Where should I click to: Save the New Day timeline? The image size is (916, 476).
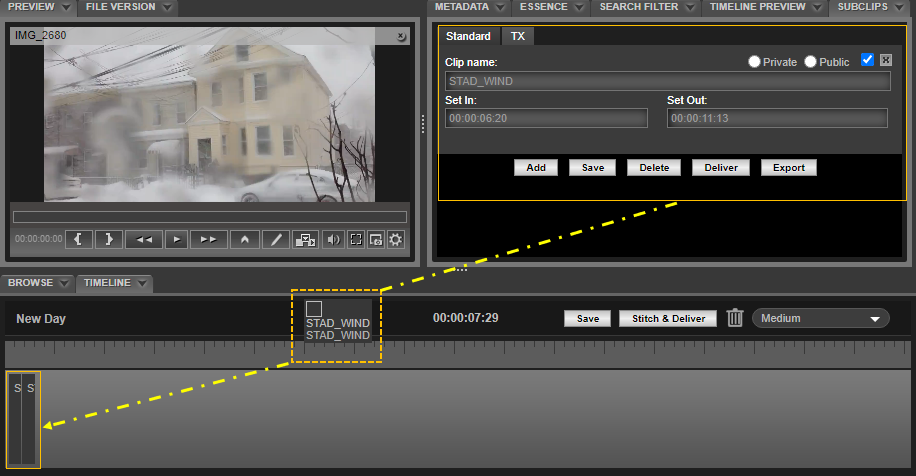click(x=588, y=318)
